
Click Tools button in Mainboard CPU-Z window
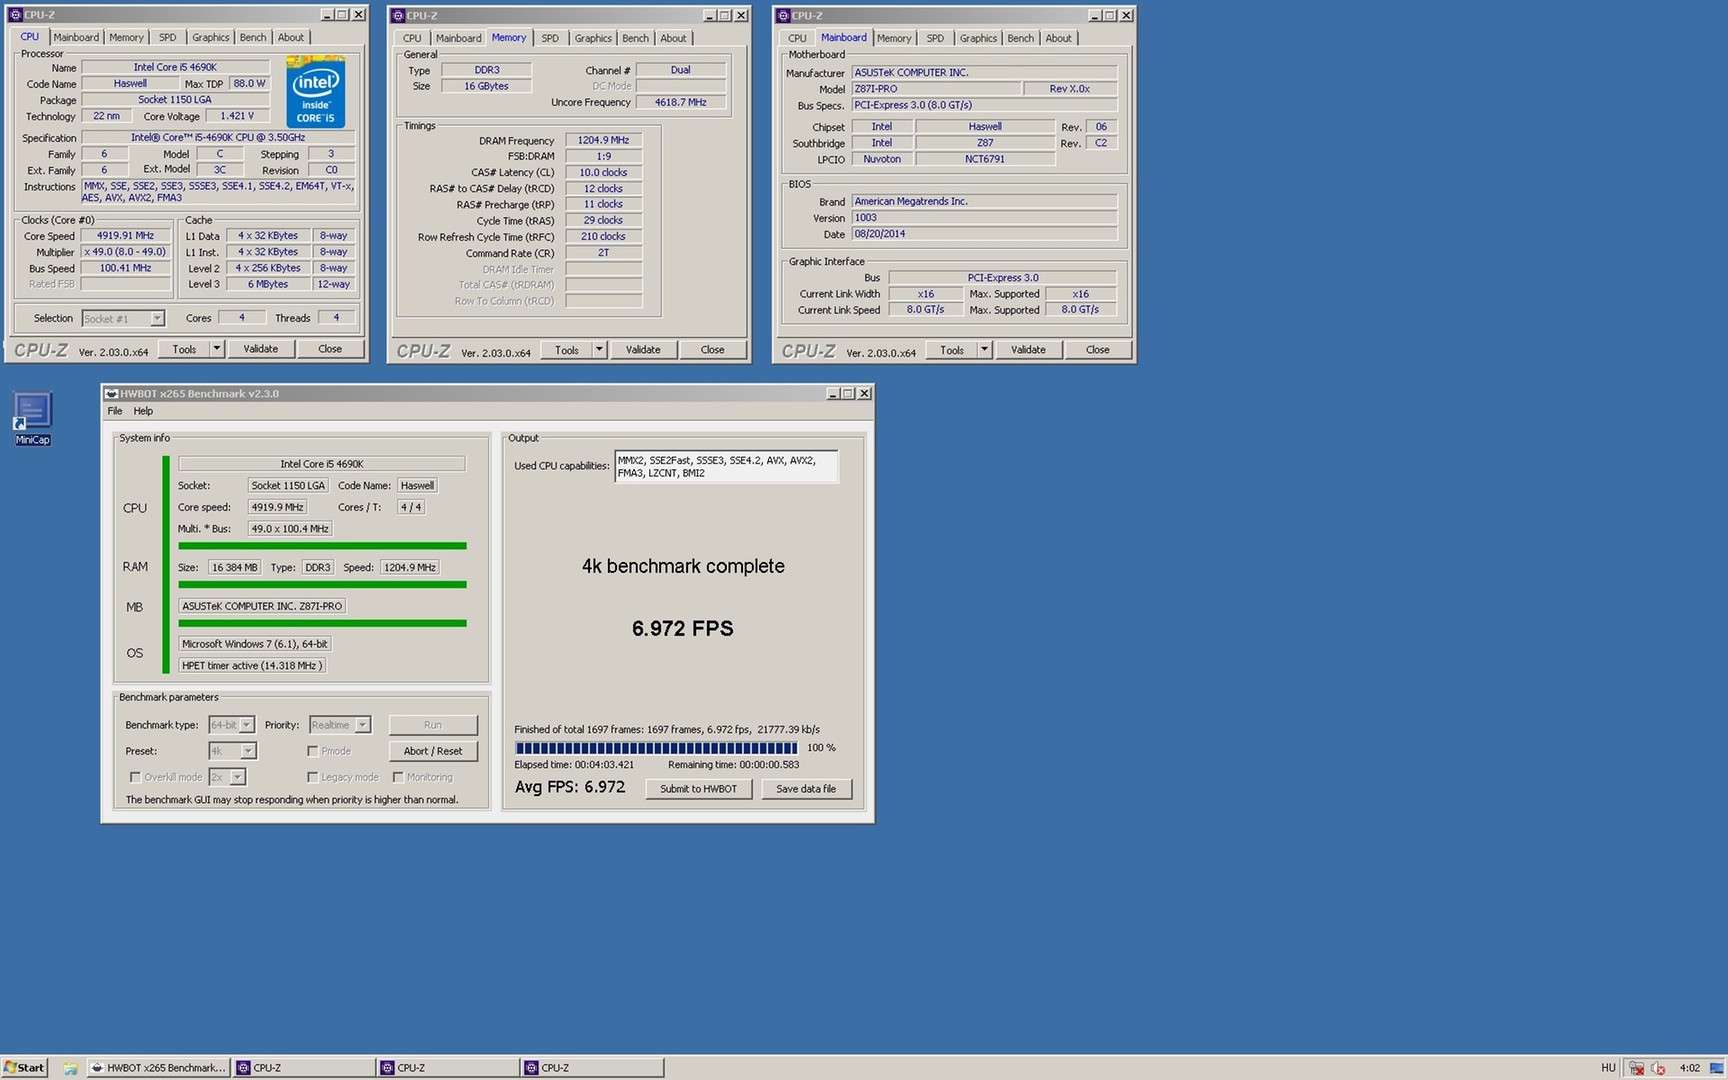952,350
